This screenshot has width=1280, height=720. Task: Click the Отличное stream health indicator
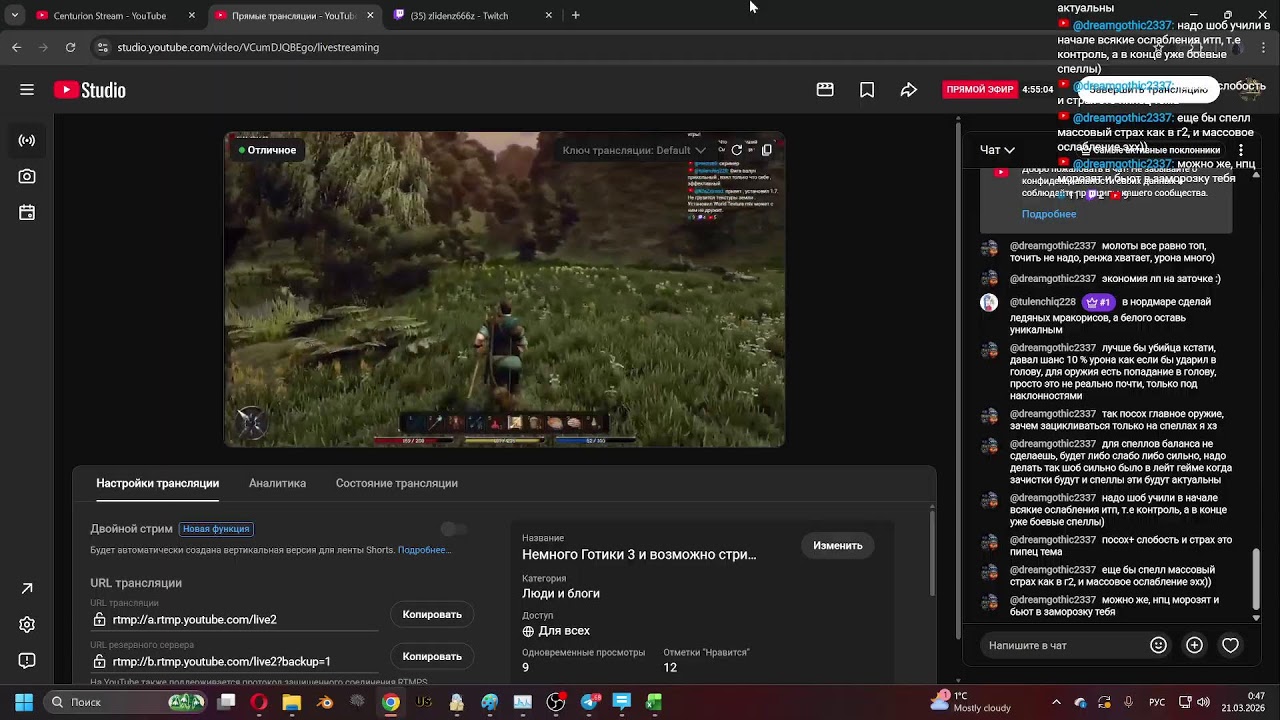pos(267,150)
